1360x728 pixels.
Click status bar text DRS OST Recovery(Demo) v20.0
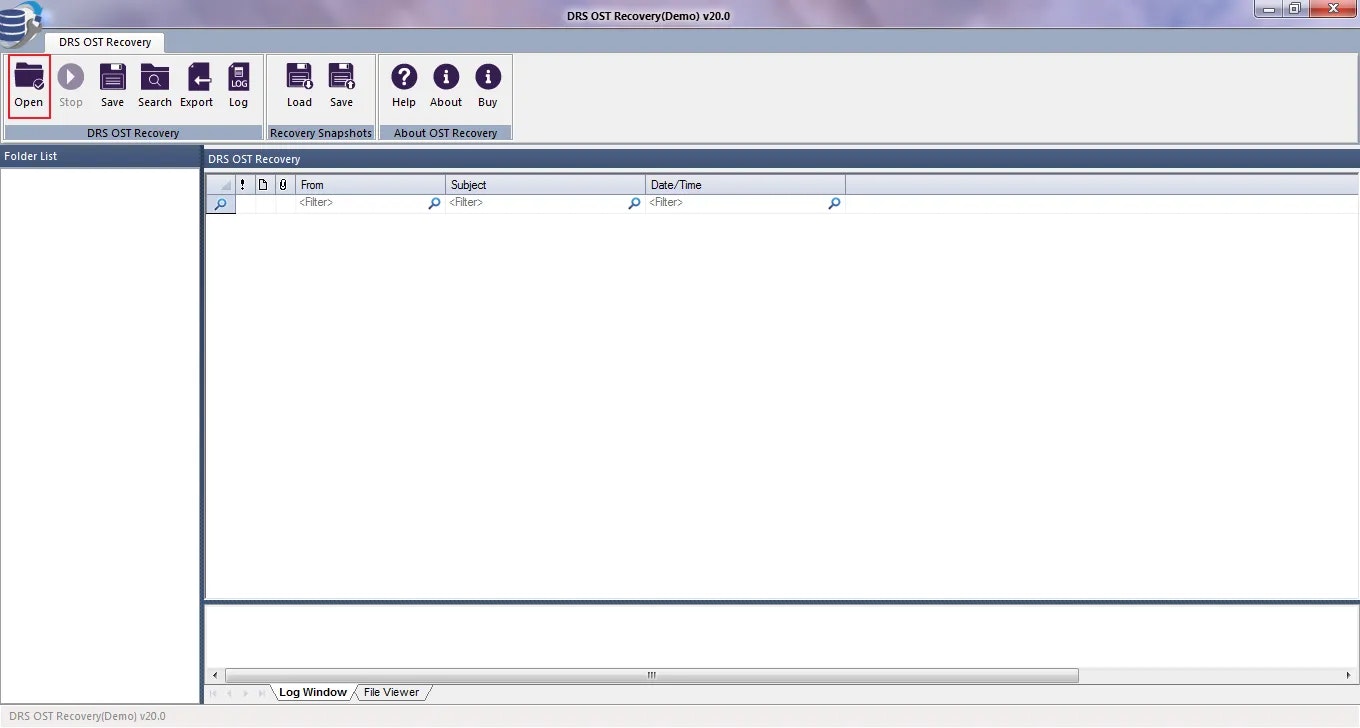coord(86,716)
